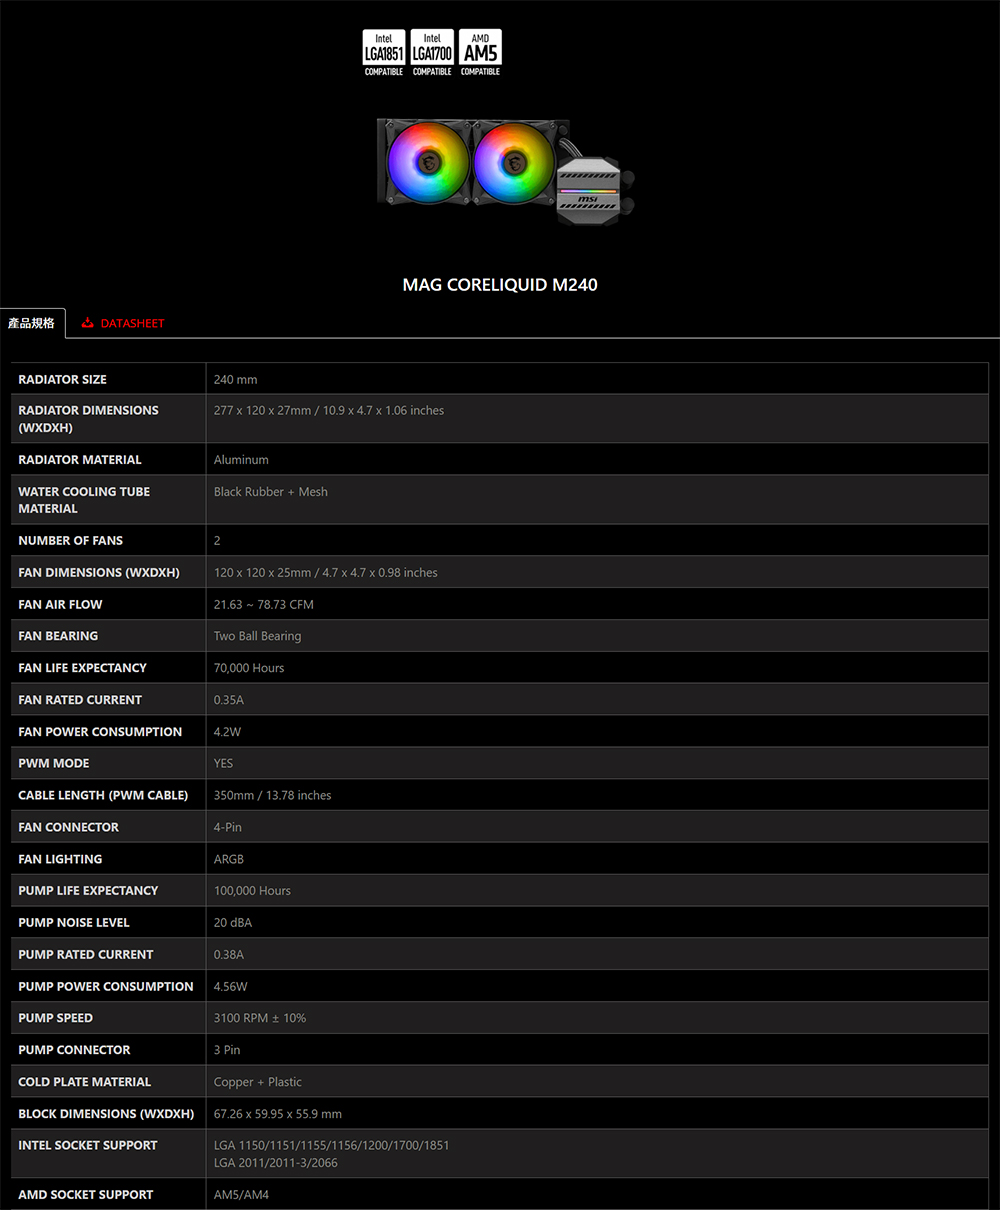Viewport: 1000px width, 1210px height.
Task: Select the FAN DIMENSIONS (WXDXH) label
Action: point(99,572)
